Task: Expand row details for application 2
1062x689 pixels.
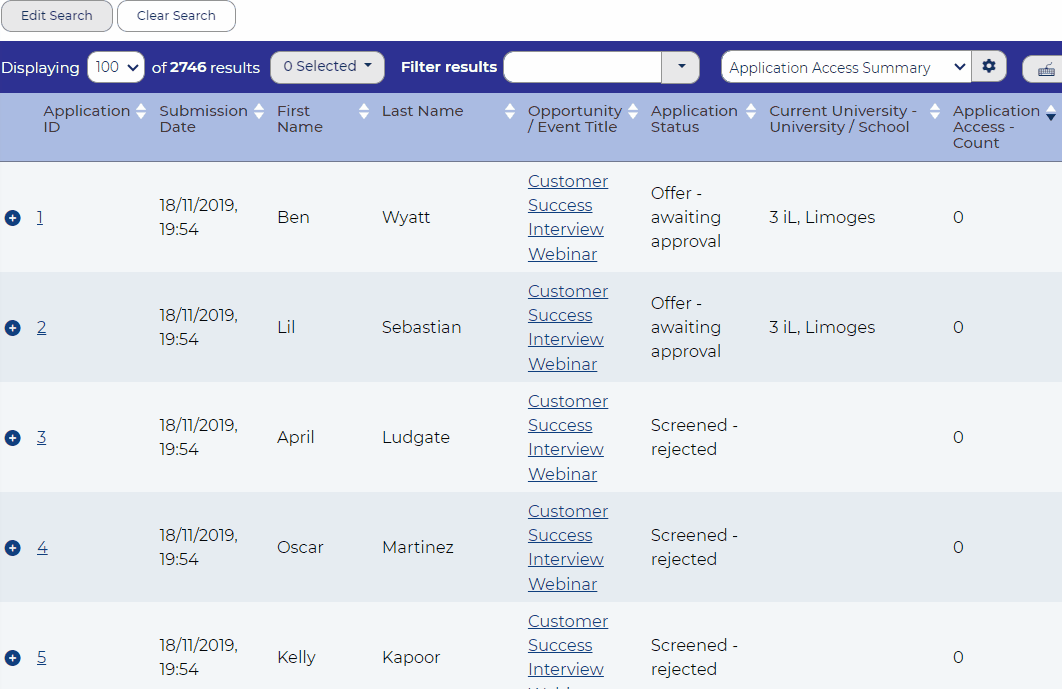Action: pyautogui.click(x=13, y=328)
